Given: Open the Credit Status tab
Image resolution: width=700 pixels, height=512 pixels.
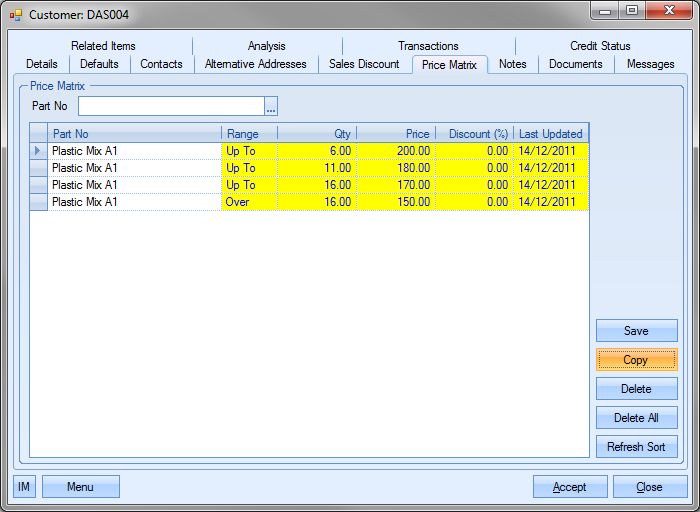Looking at the screenshot, I should pos(600,46).
